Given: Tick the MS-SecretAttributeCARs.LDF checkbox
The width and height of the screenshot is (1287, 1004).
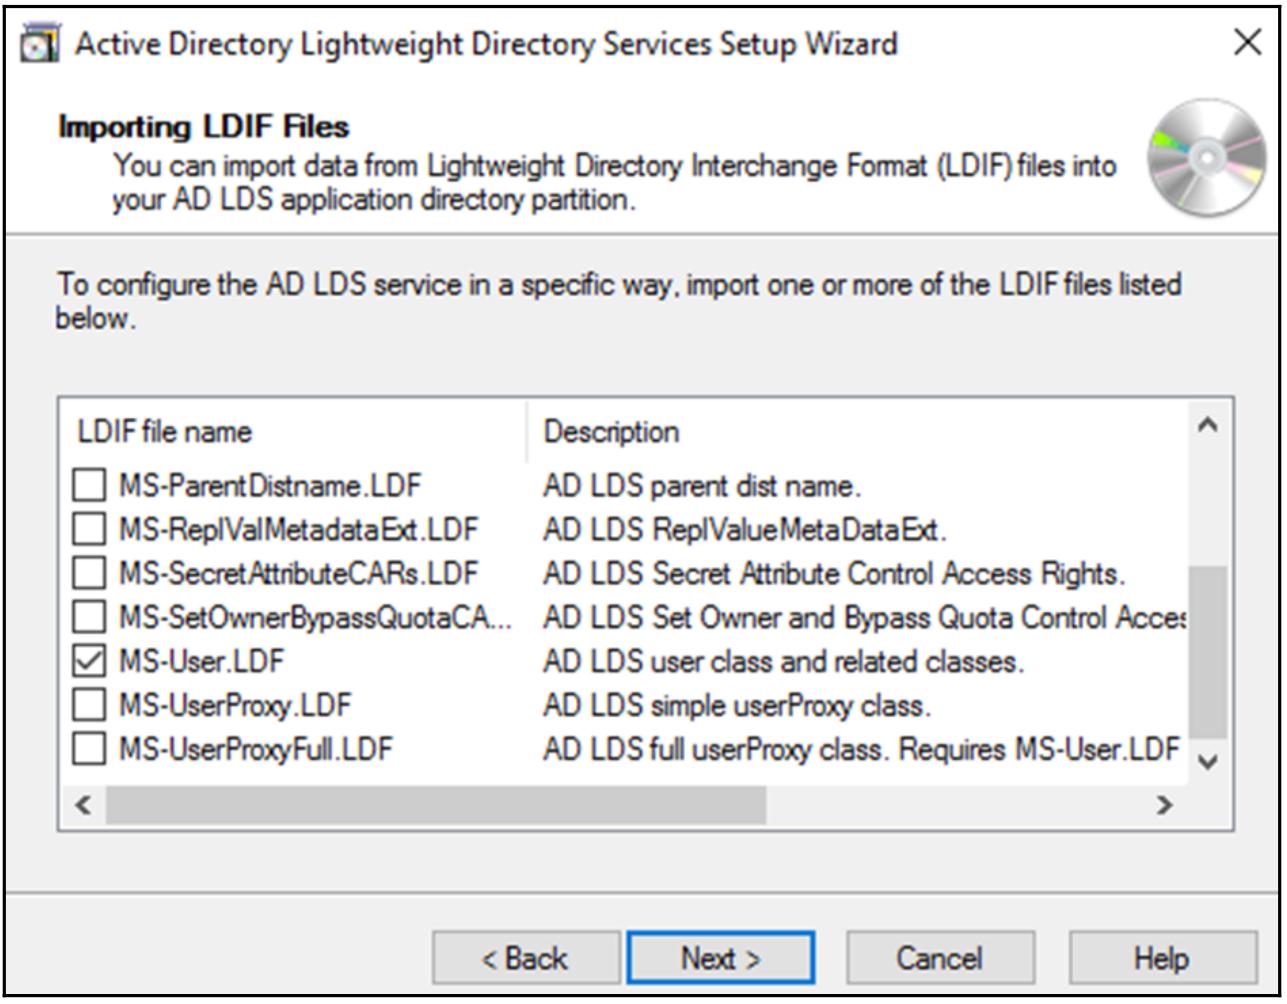Looking at the screenshot, I should click(89, 573).
